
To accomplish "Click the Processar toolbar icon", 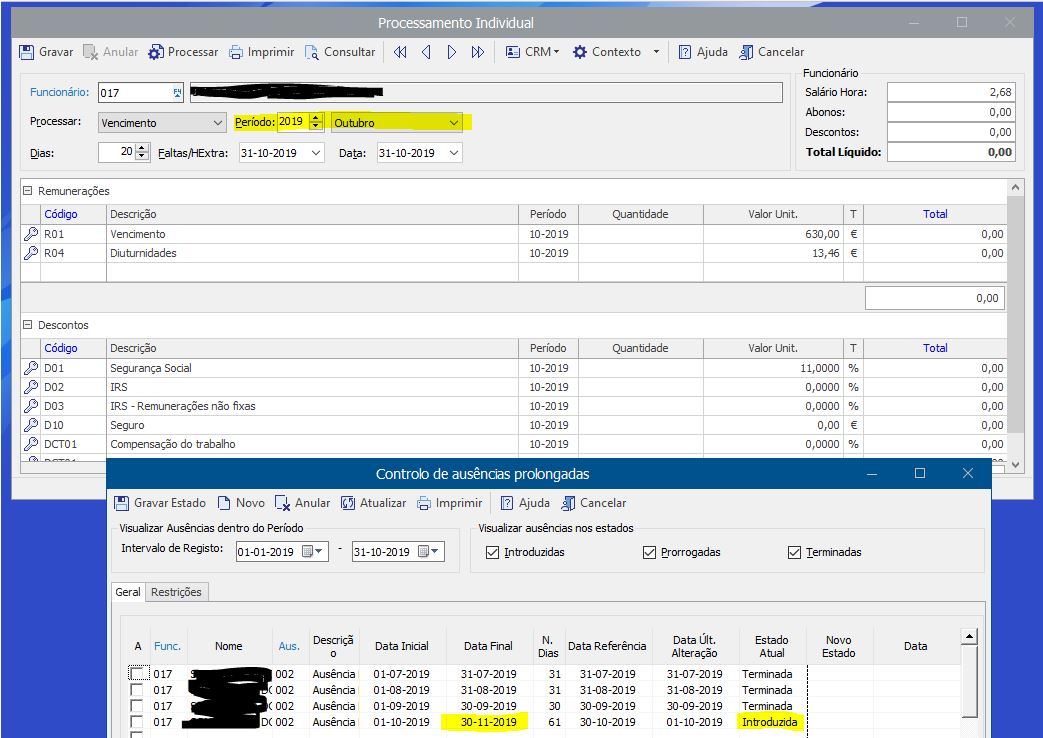I will click(x=157, y=52).
